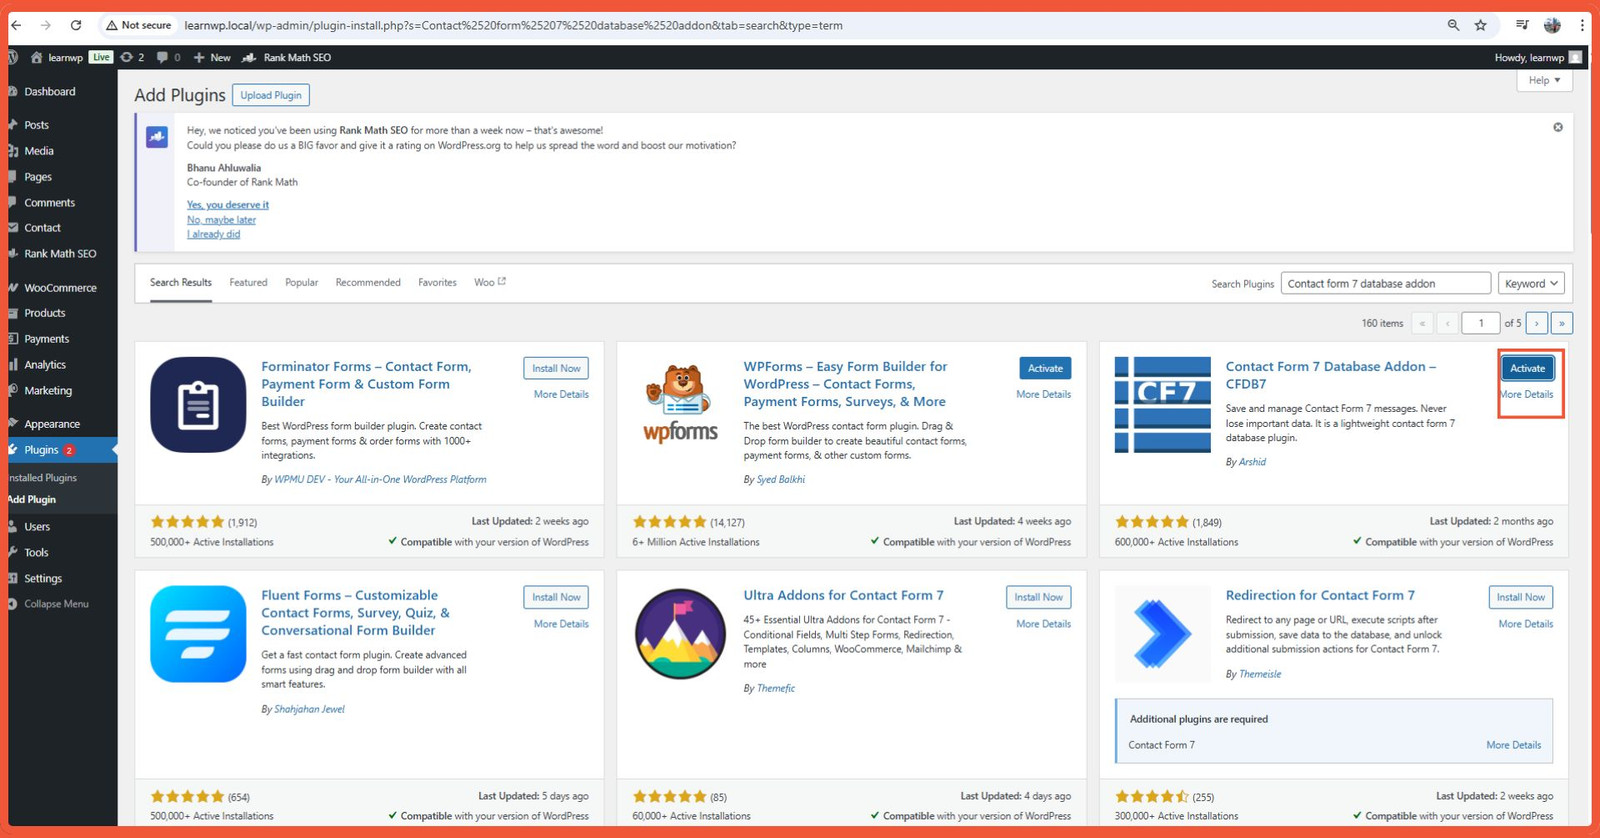Click the 'I already did' link
This screenshot has height=838, width=1600.
(213, 234)
